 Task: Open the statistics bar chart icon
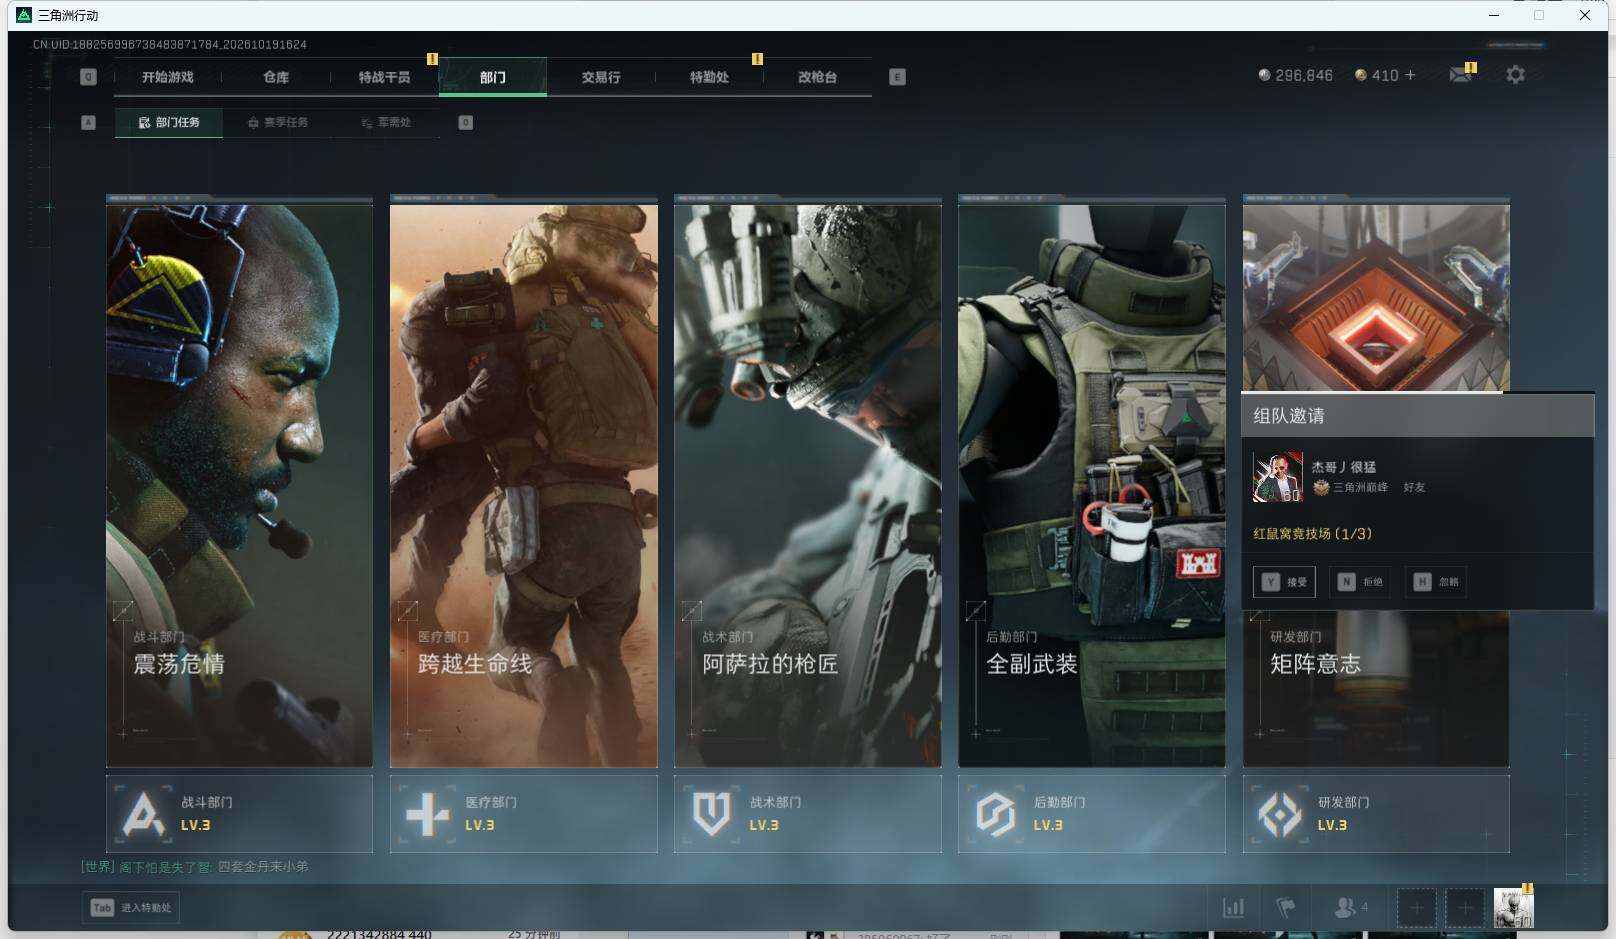[x=1234, y=908]
